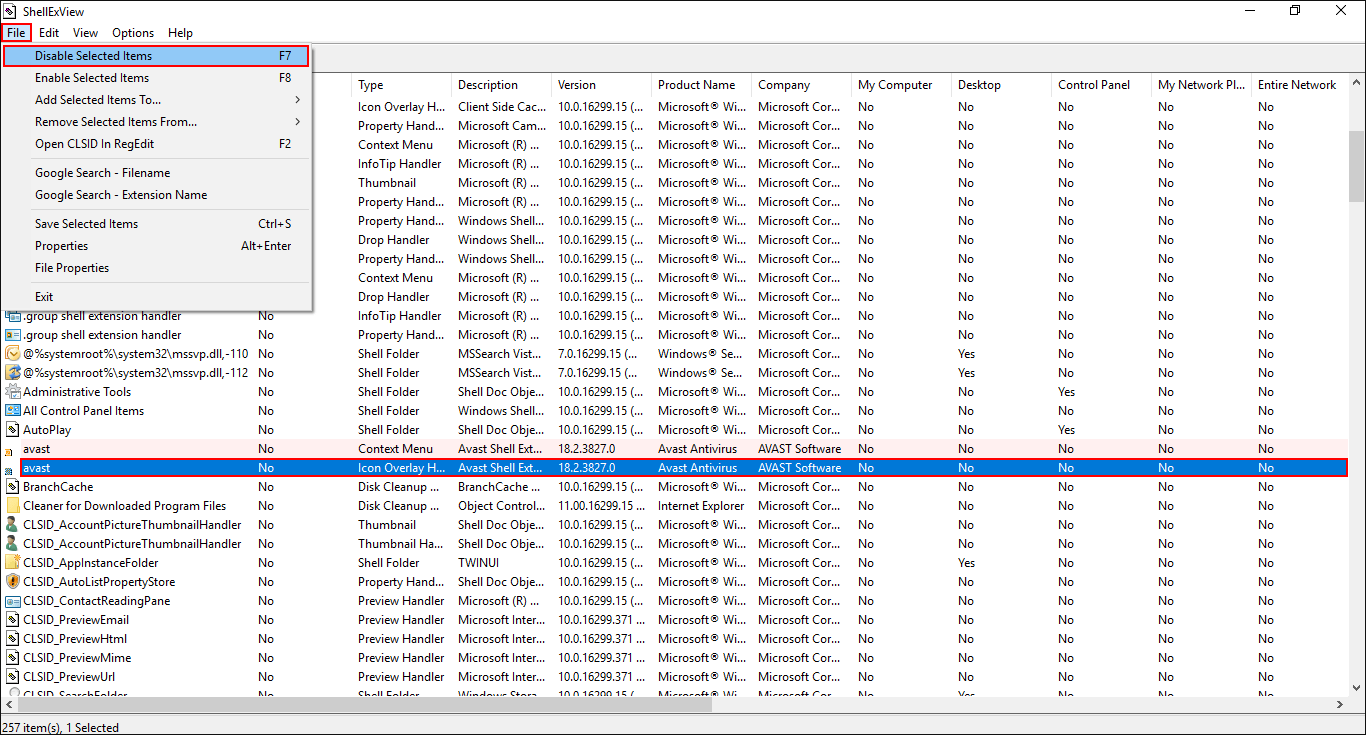Open the View menu
The width and height of the screenshot is (1366, 735).
(x=86, y=33)
